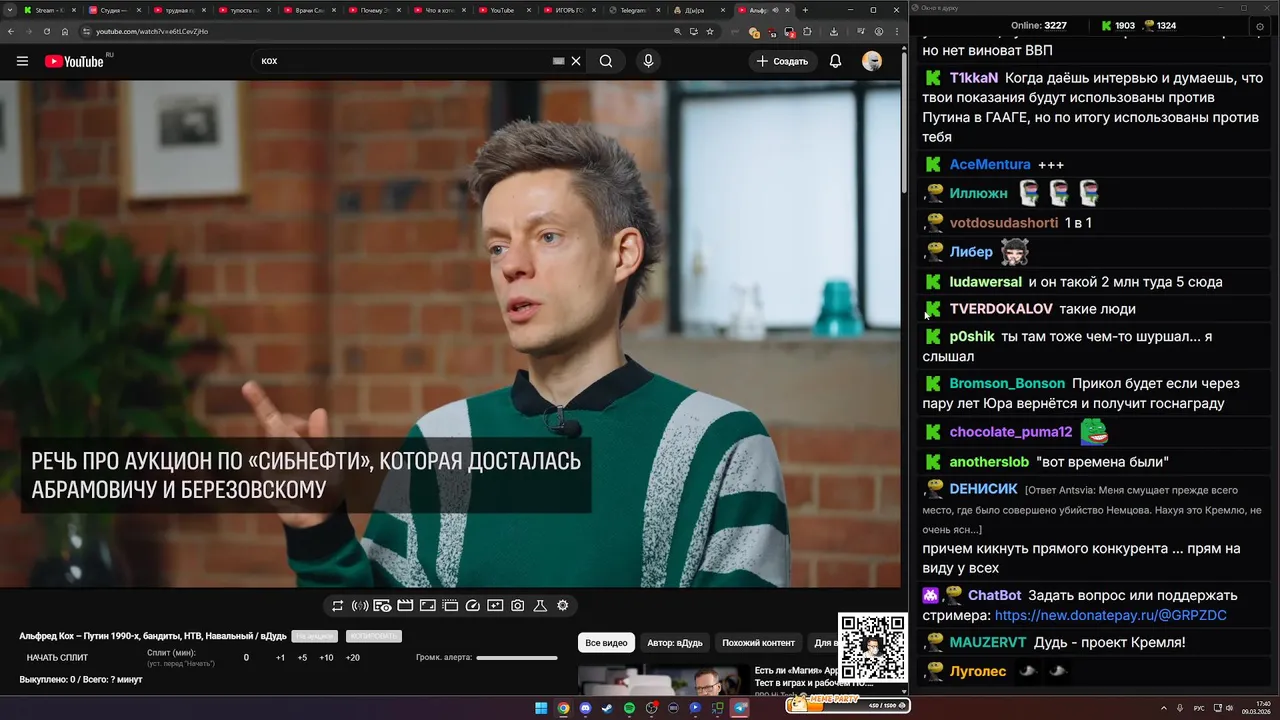Reload the page with refresh icon
Viewport: 1280px width, 720px height.
pos(46,31)
